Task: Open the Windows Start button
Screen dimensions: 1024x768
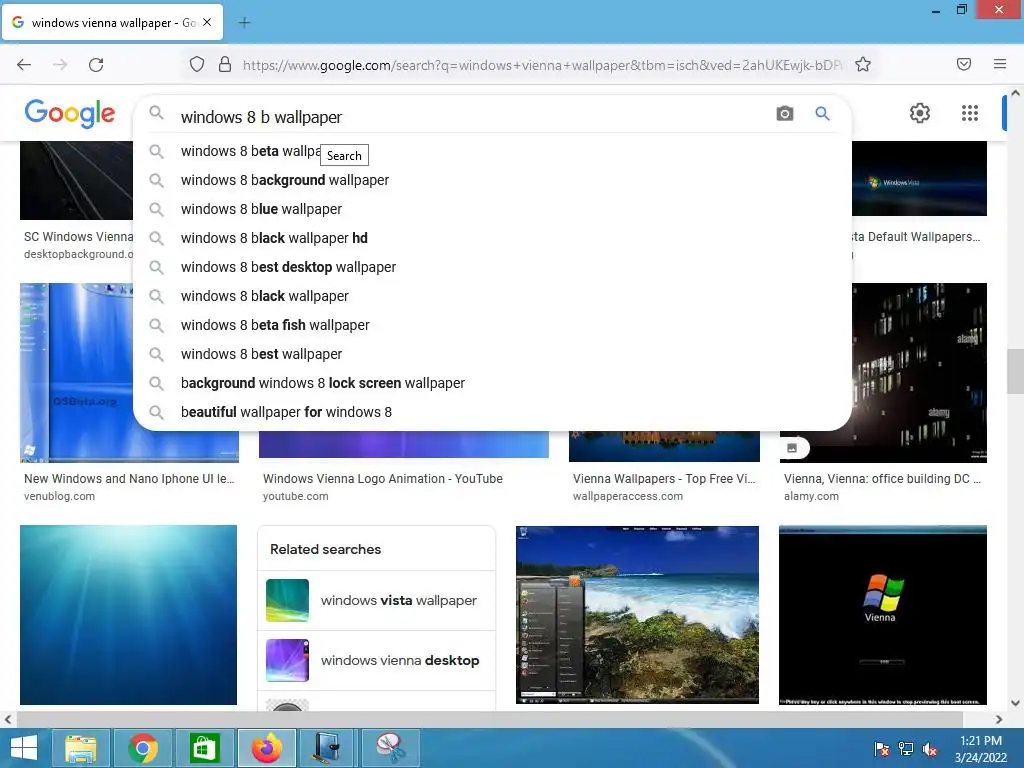Action: click(24, 748)
